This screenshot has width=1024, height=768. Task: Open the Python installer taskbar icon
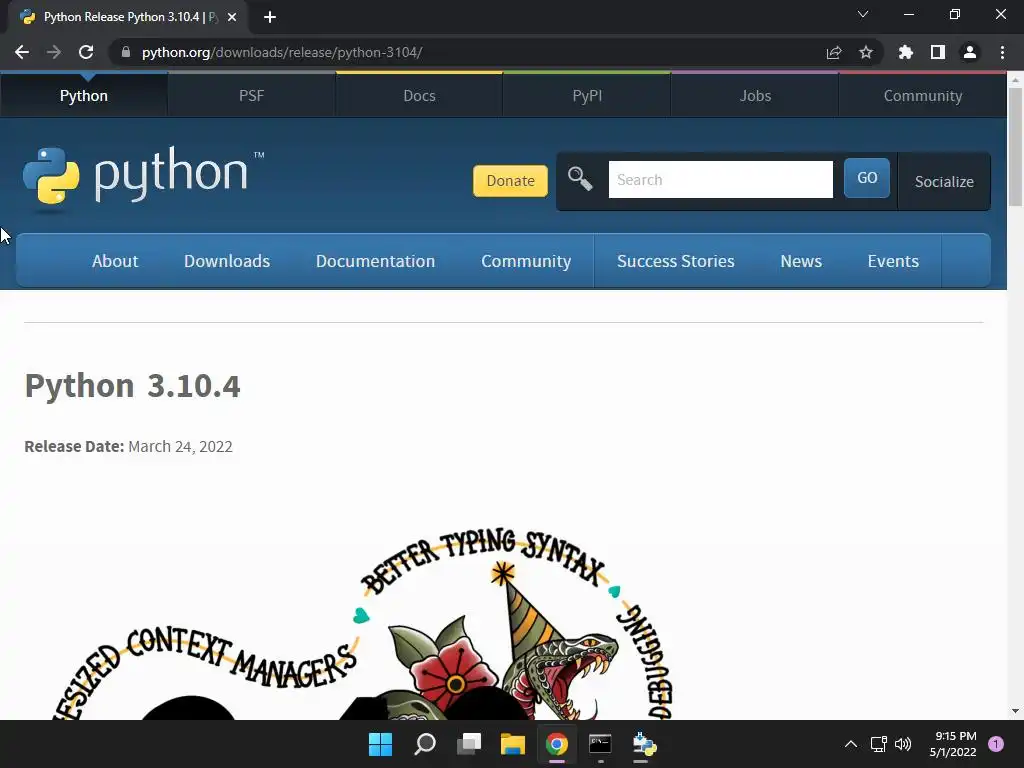(x=645, y=744)
